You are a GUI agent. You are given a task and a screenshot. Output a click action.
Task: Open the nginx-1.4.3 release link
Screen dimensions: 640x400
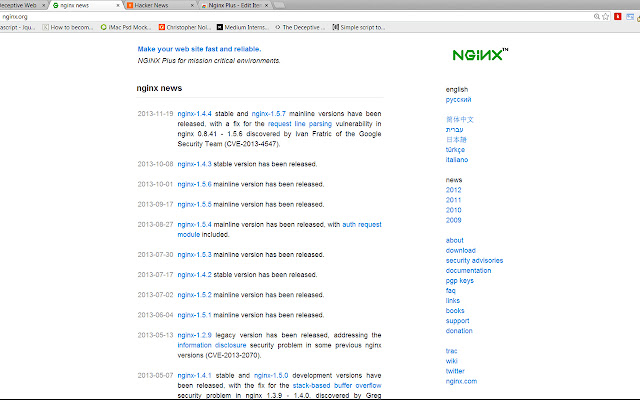(194, 164)
